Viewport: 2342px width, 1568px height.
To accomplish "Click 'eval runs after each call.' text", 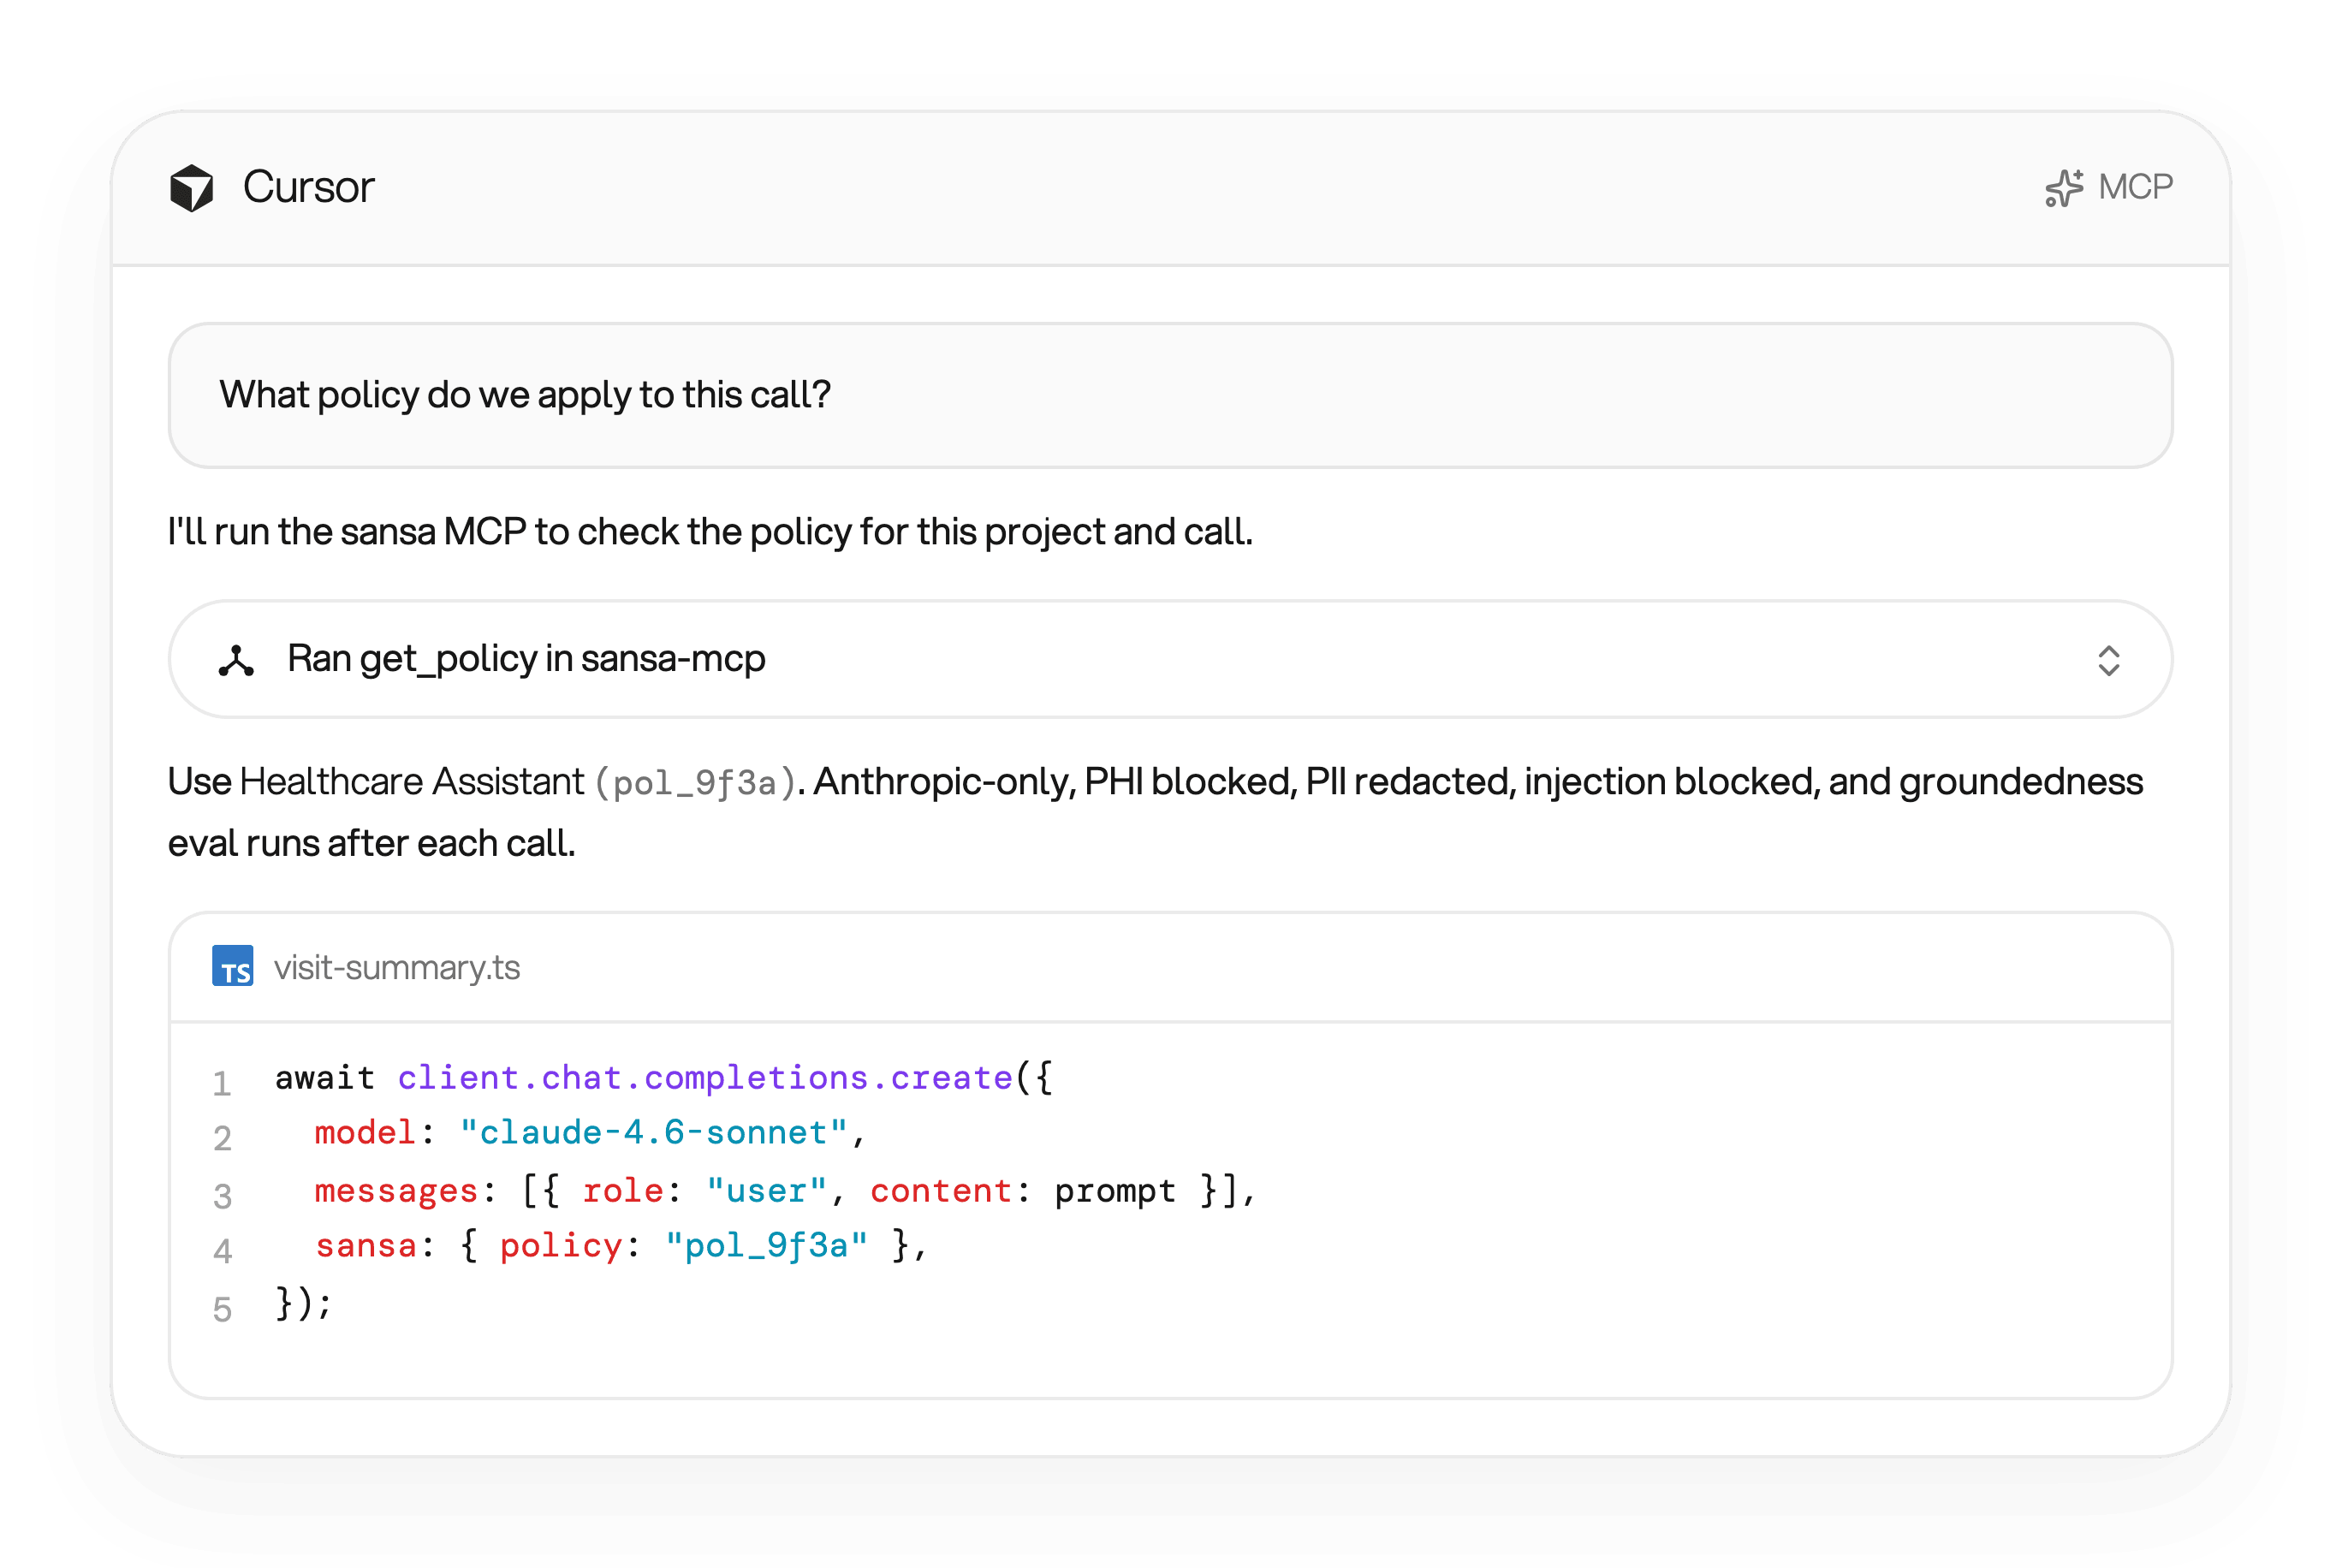I will pos(372,844).
